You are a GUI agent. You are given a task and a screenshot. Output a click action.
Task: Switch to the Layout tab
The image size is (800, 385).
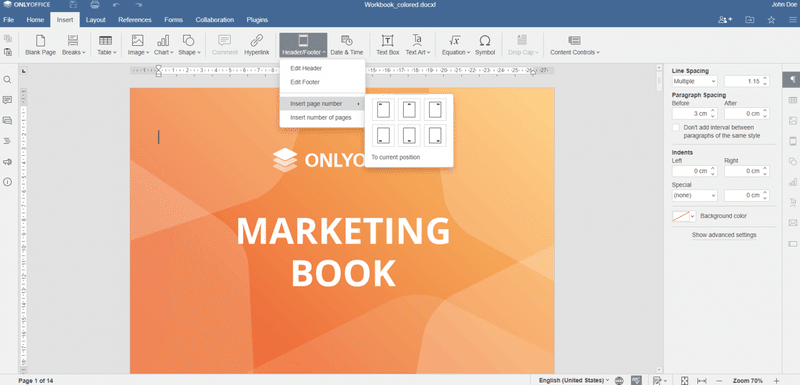coord(95,20)
